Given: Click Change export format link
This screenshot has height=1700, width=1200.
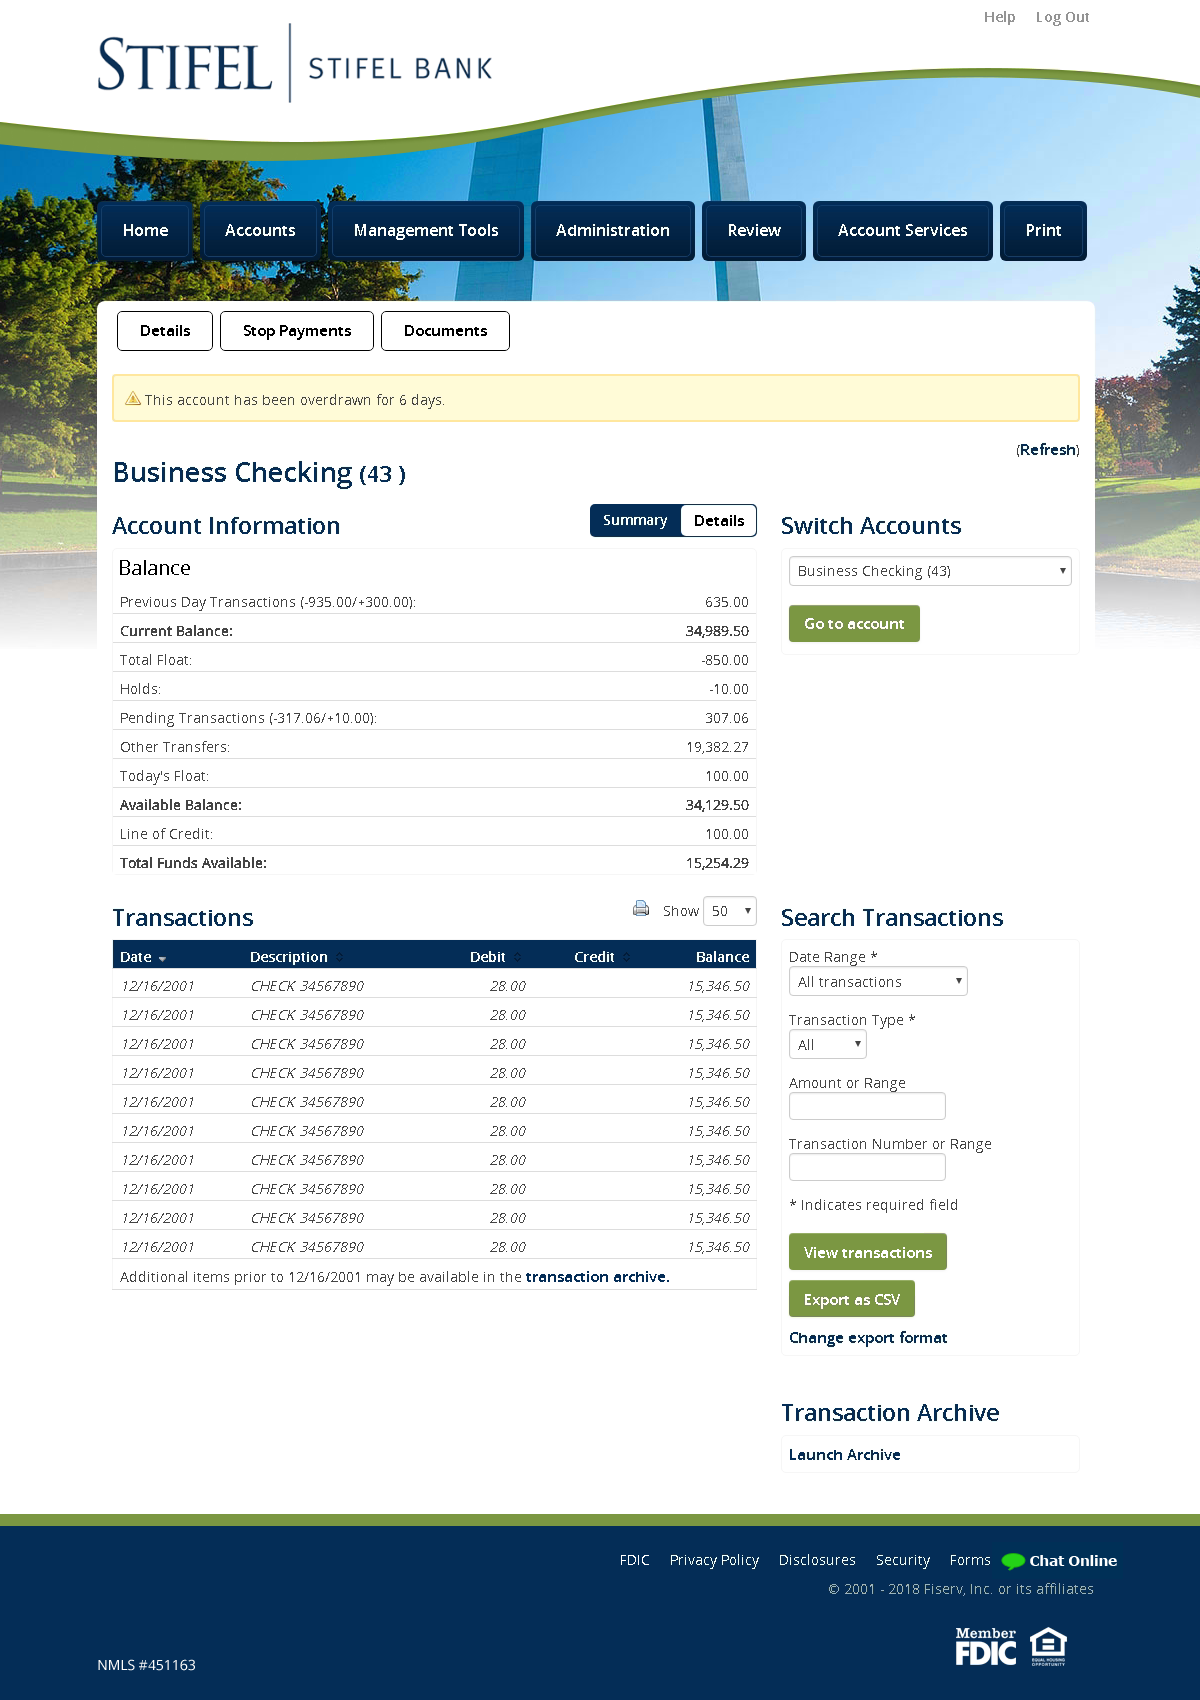Looking at the screenshot, I should click(x=868, y=1338).
